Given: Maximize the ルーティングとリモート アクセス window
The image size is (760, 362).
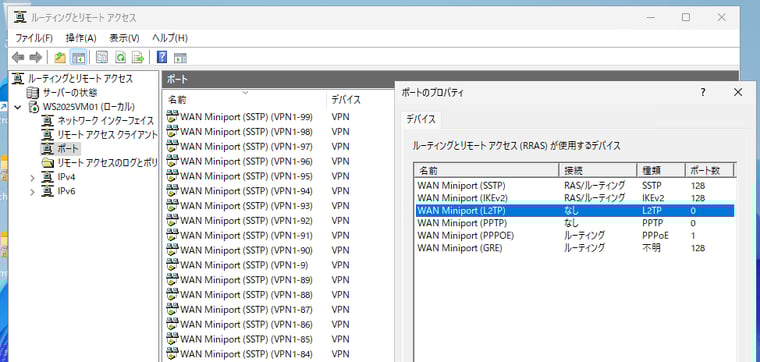Looking at the screenshot, I should 685,17.
